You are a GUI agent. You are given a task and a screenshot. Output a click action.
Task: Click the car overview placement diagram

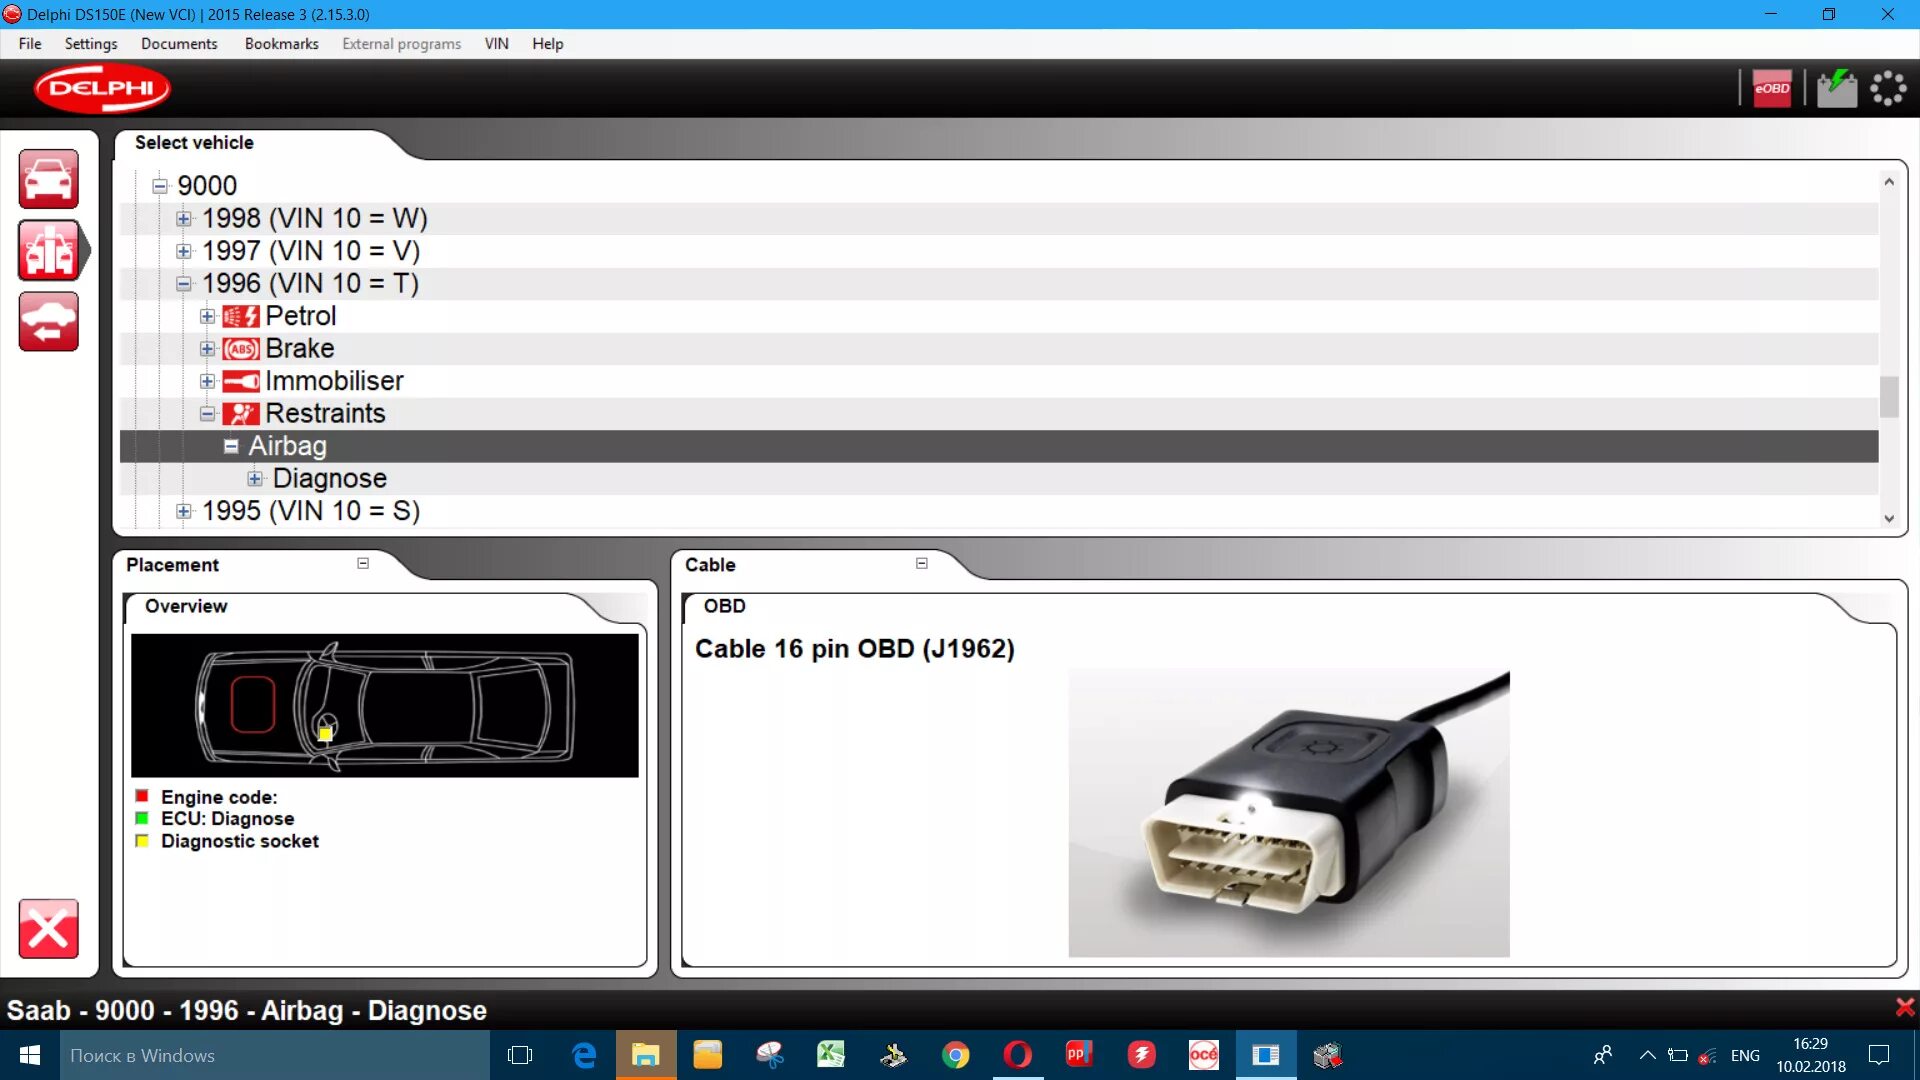[x=385, y=705]
